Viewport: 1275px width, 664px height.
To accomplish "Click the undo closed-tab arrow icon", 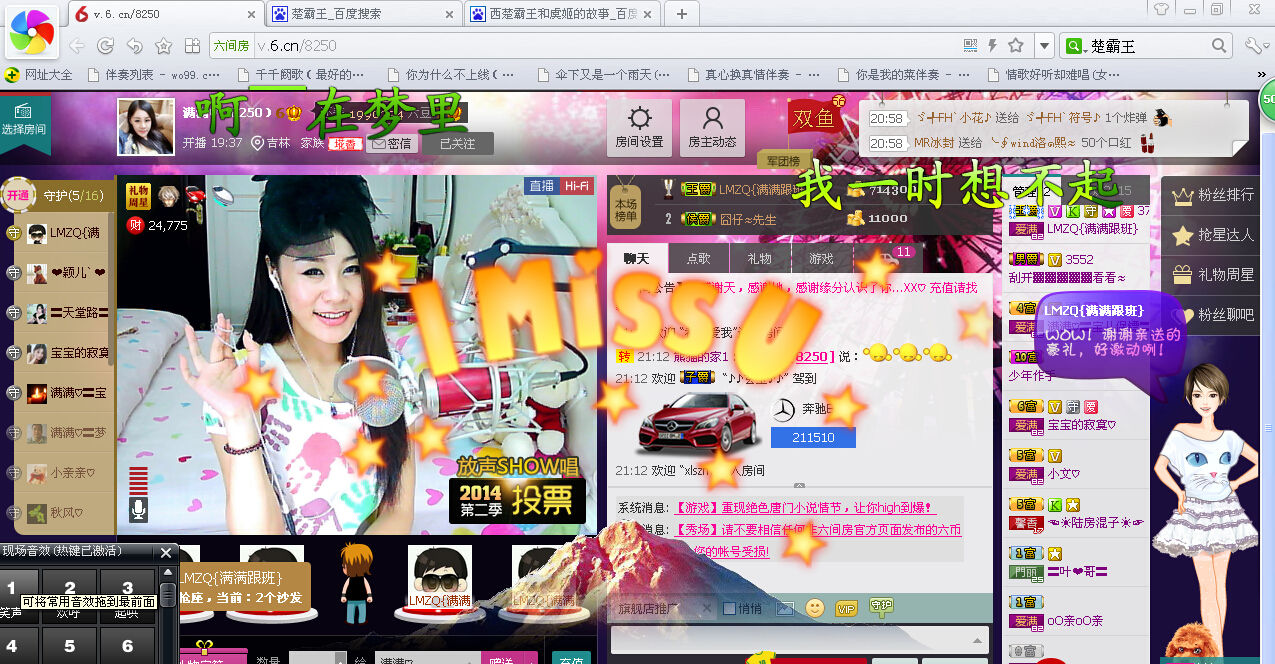I will tap(135, 46).
